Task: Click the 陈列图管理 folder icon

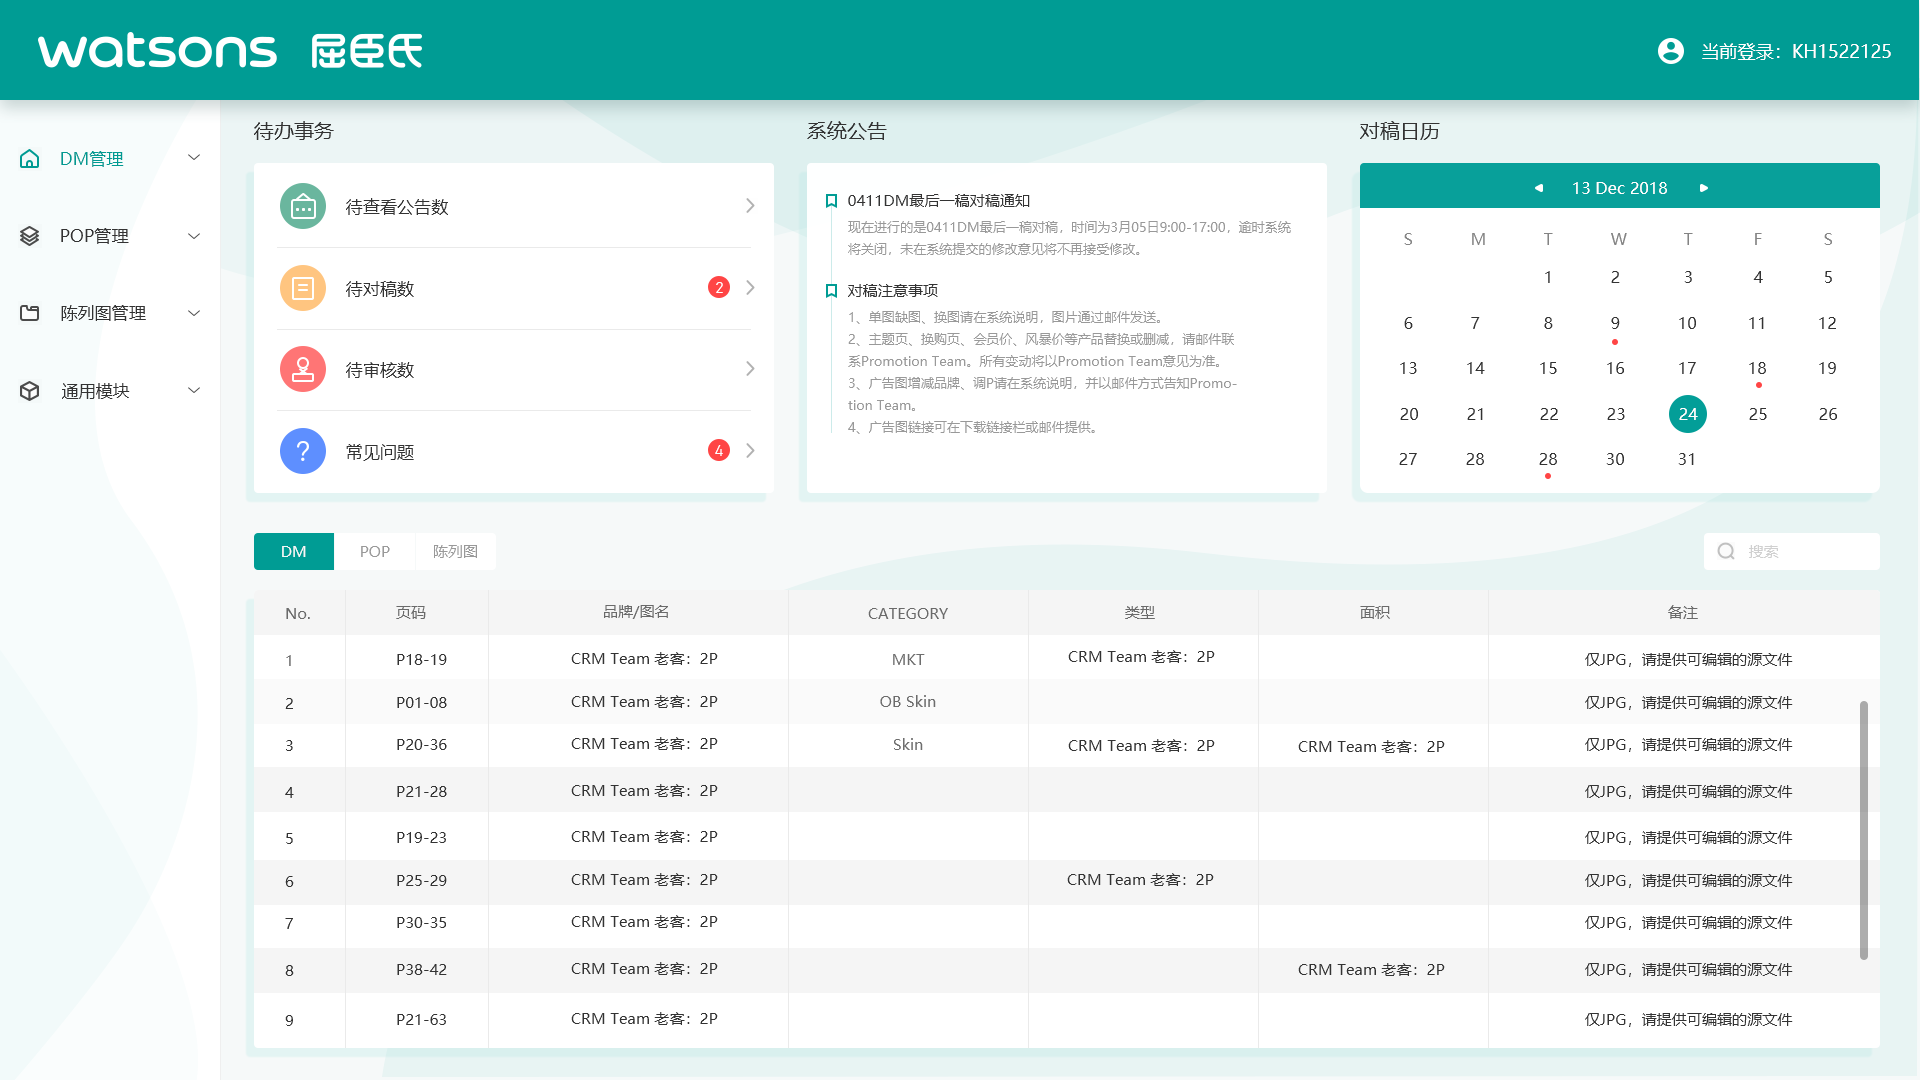Action: pyautogui.click(x=30, y=313)
